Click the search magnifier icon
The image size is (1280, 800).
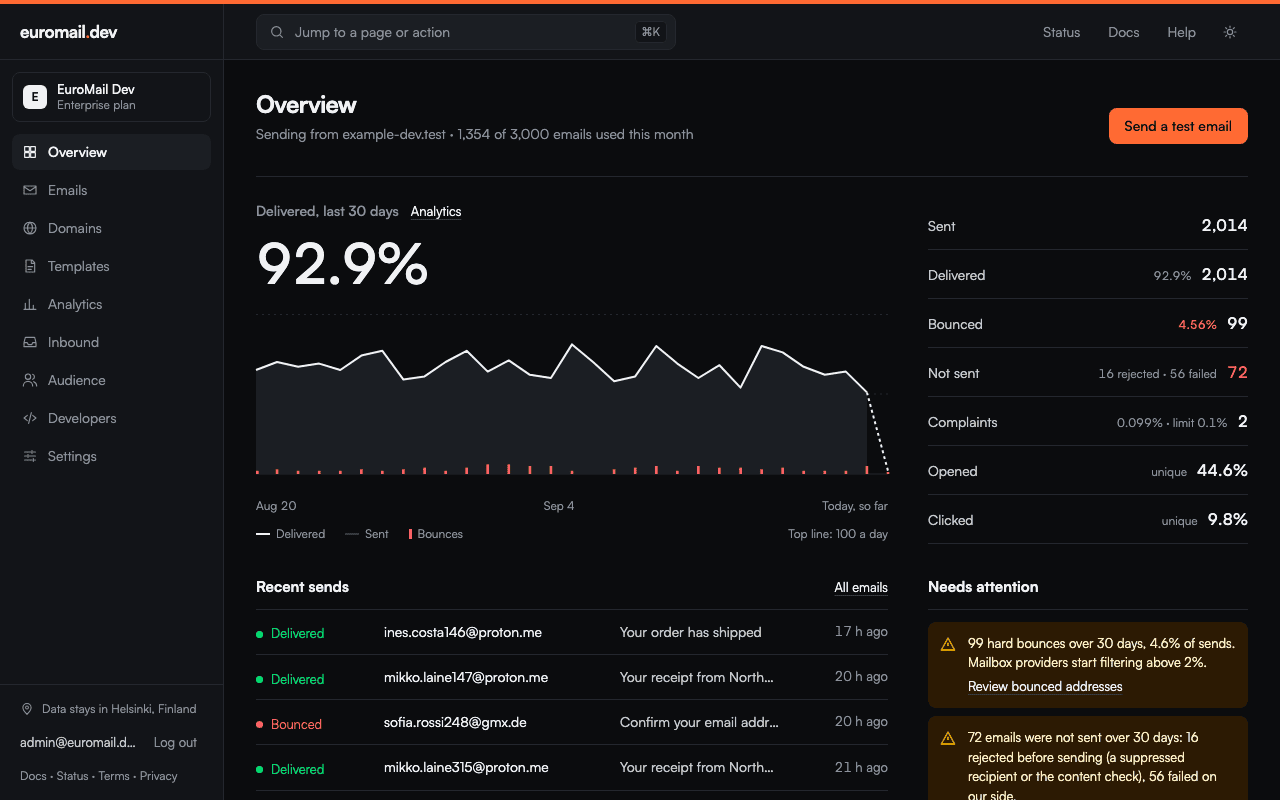277,32
